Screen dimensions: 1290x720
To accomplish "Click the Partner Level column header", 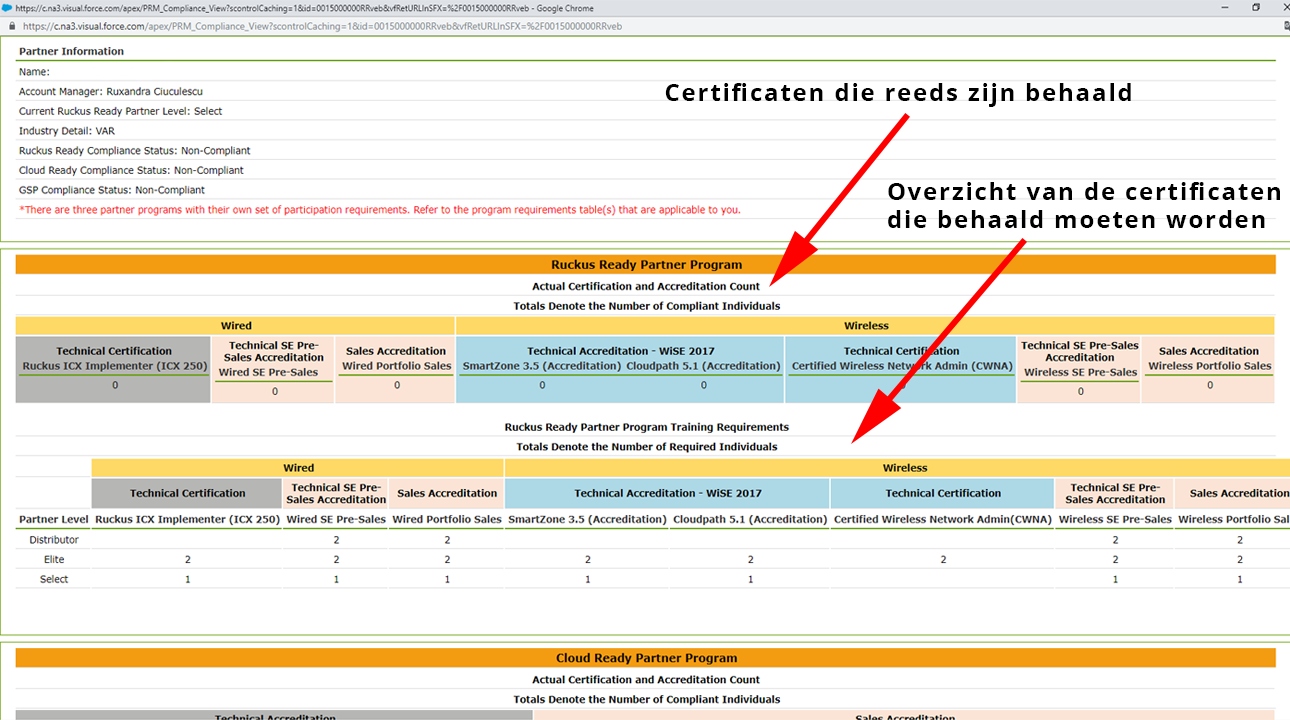I will pyautogui.click(x=54, y=519).
